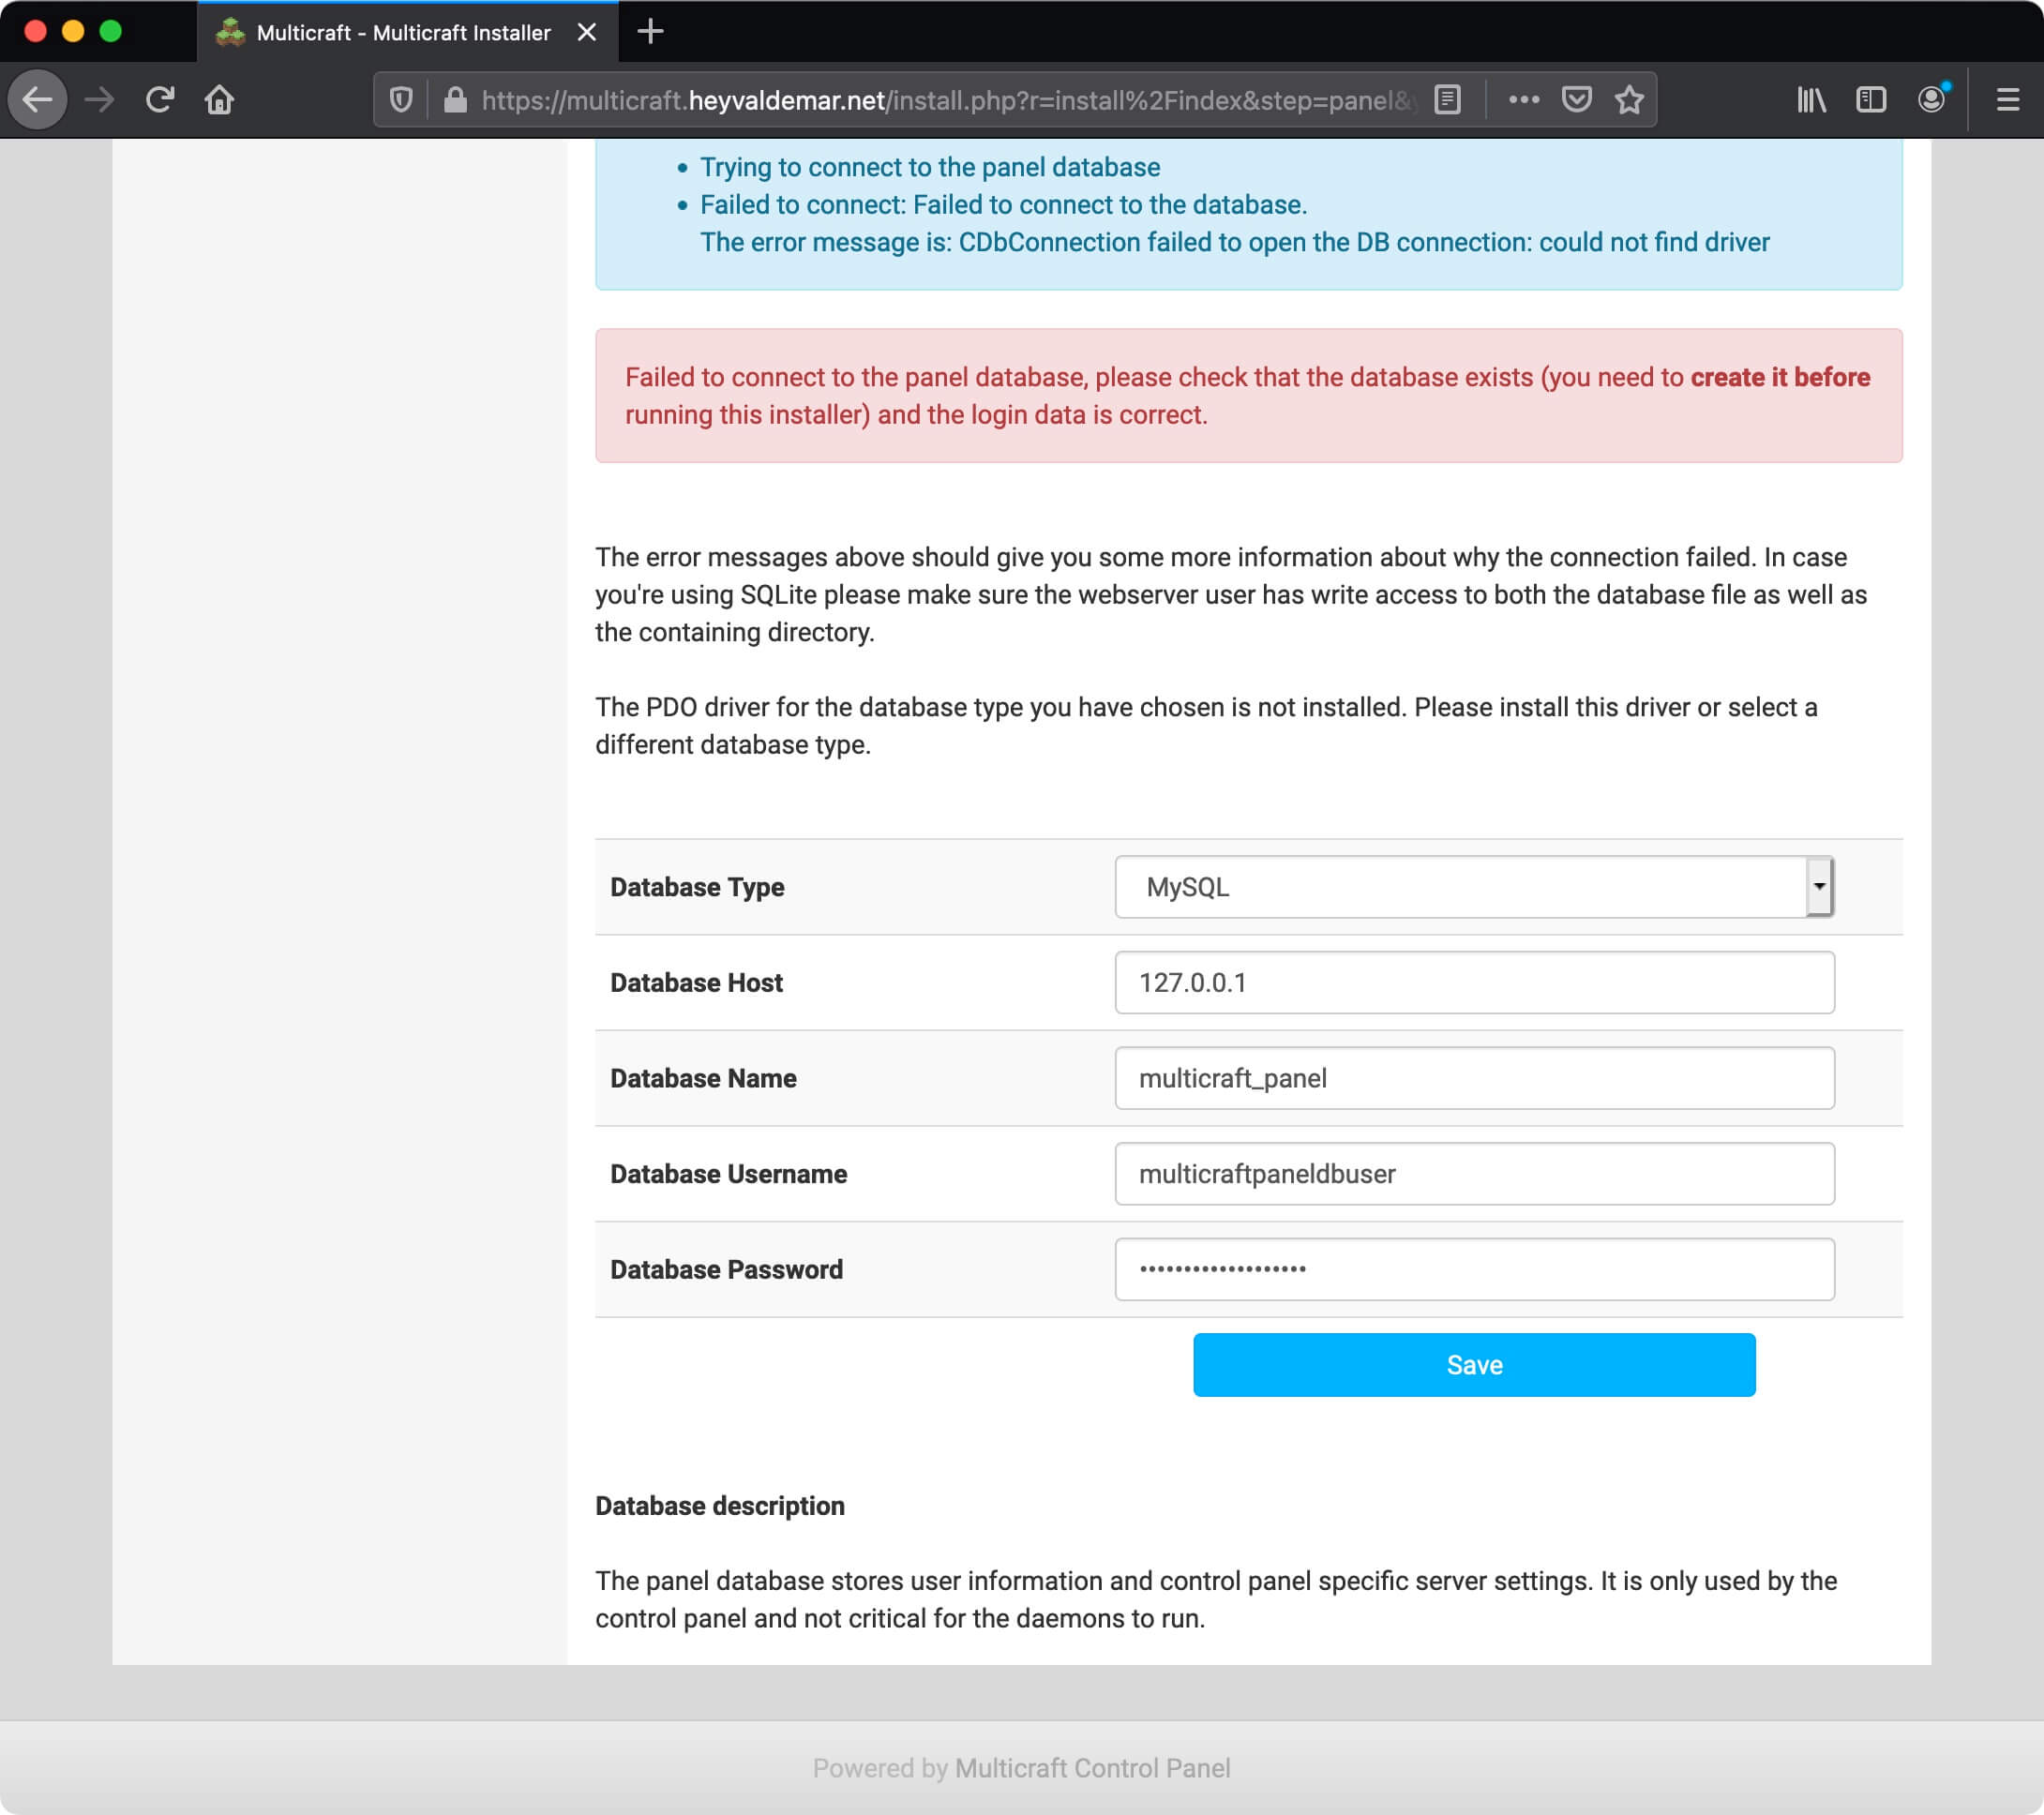Click macOS green fullscreen window button
Image resolution: width=2044 pixels, height=1815 pixels.
(110, 31)
